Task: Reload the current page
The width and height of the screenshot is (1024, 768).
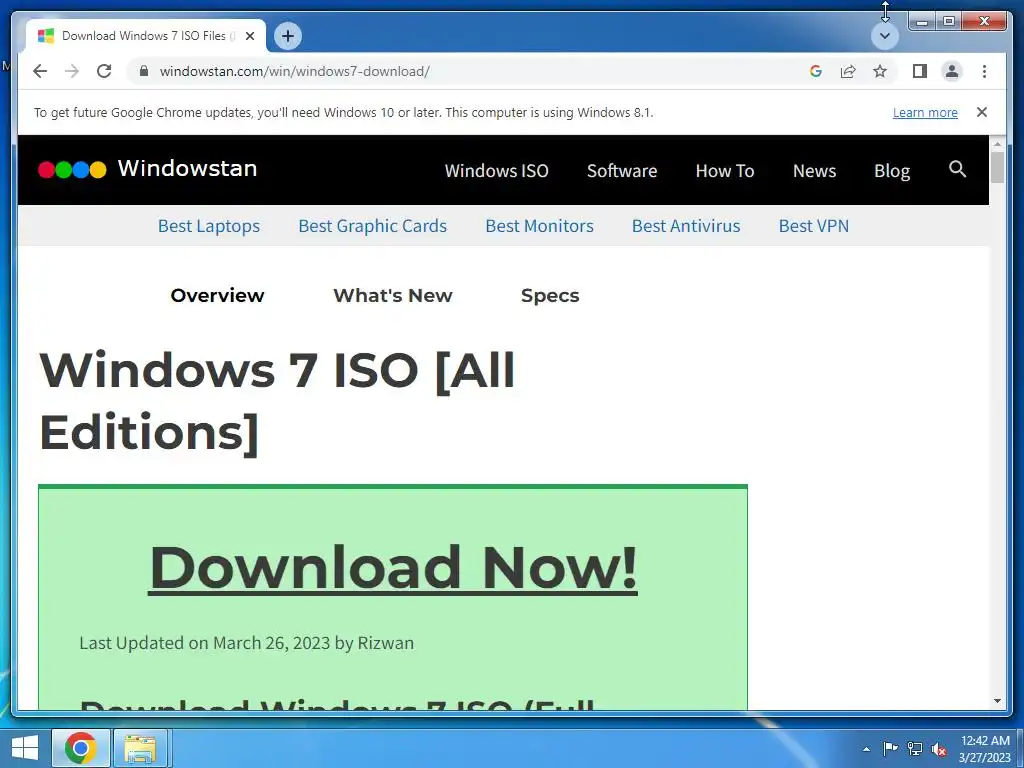Action: point(104,71)
